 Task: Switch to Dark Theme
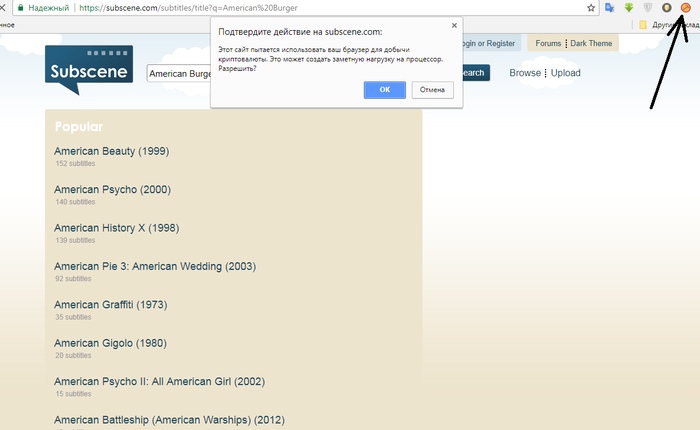pyautogui.click(x=591, y=43)
